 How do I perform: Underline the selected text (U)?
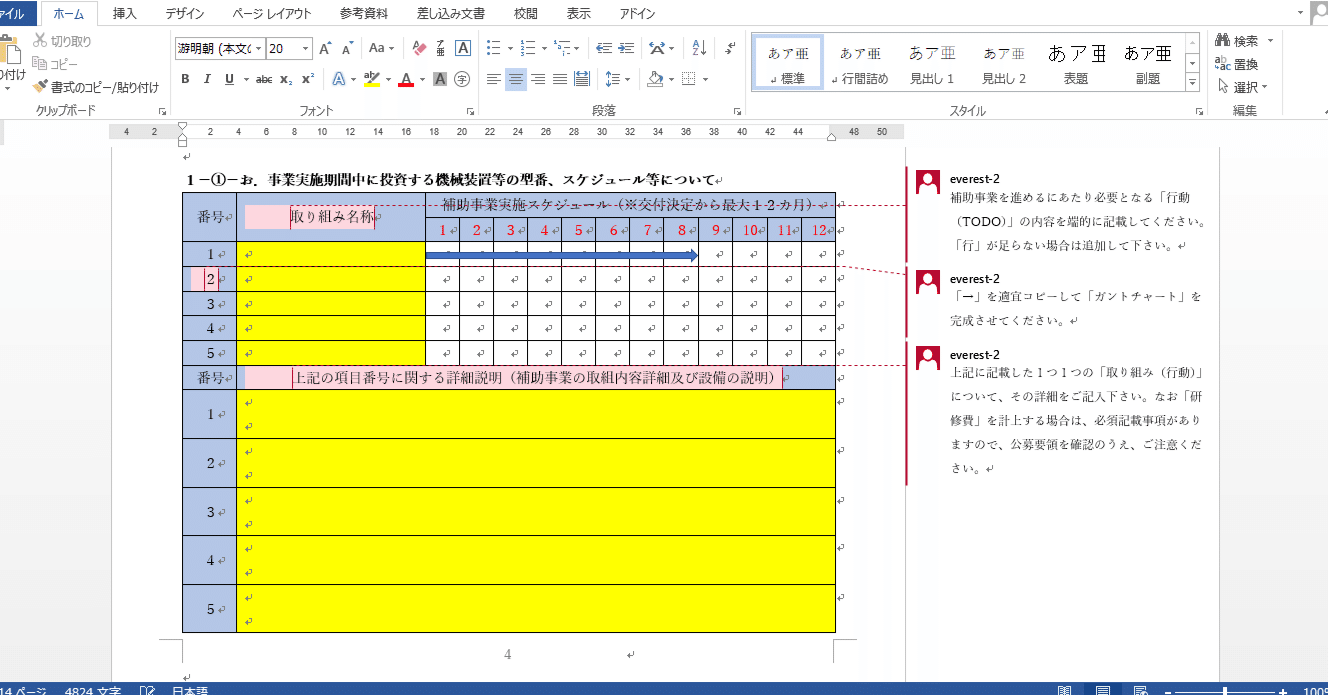coord(230,79)
